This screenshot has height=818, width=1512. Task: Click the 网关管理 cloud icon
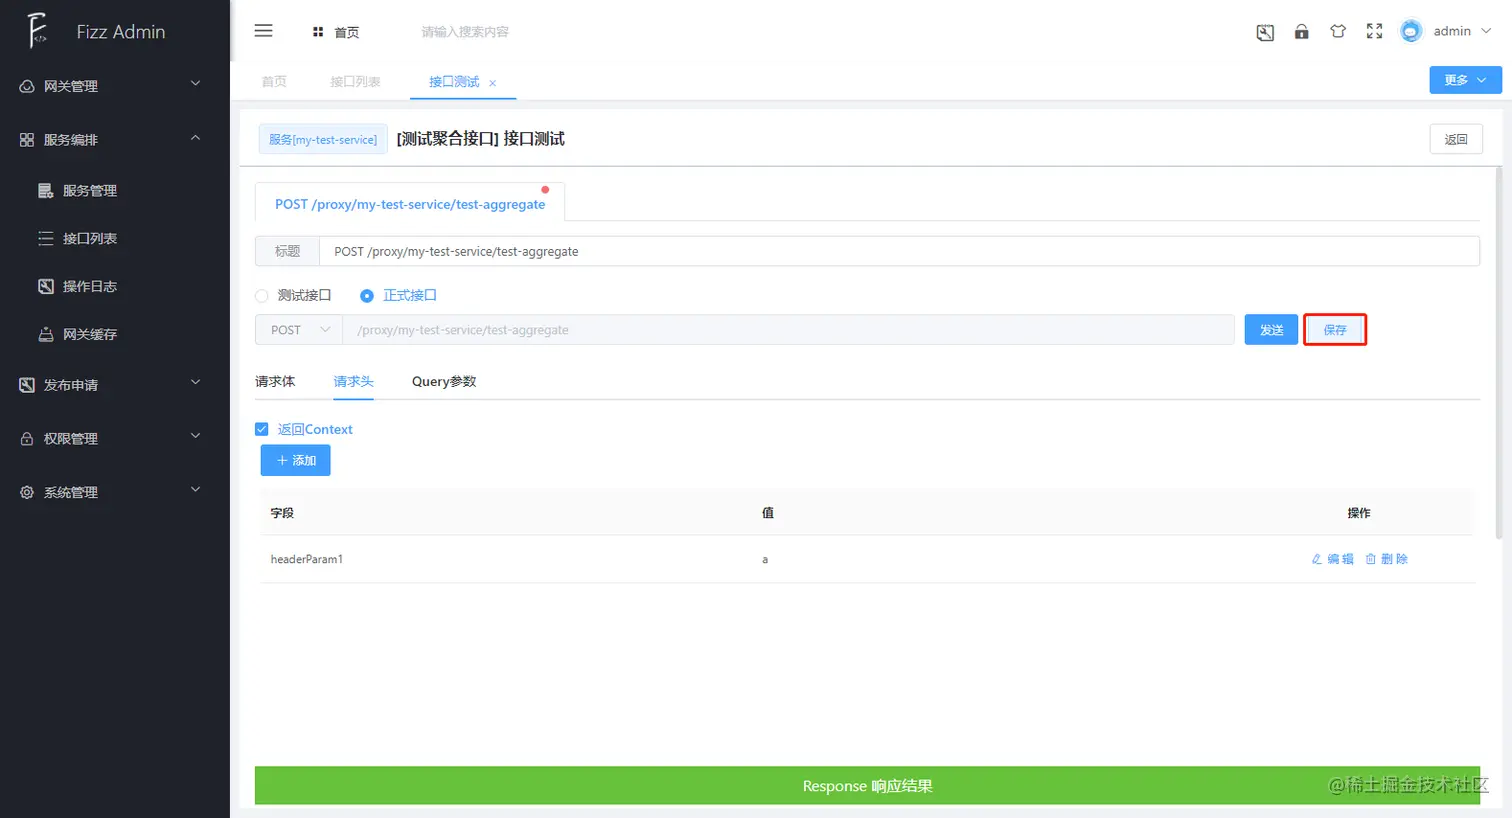tap(27, 86)
